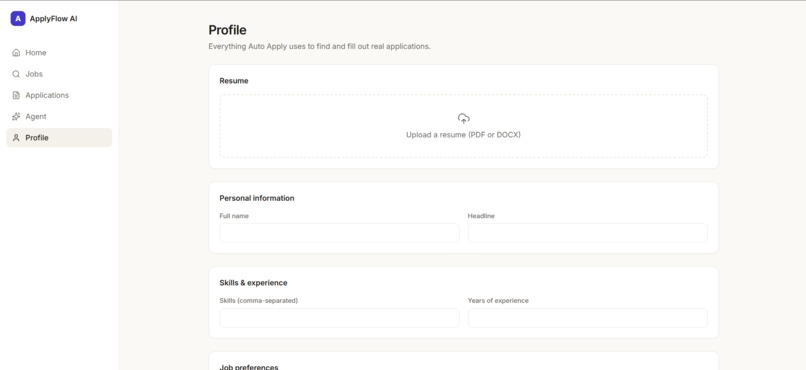The image size is (806, 370).
Task: Click the "Full name" field label
Action: (234, 216)
